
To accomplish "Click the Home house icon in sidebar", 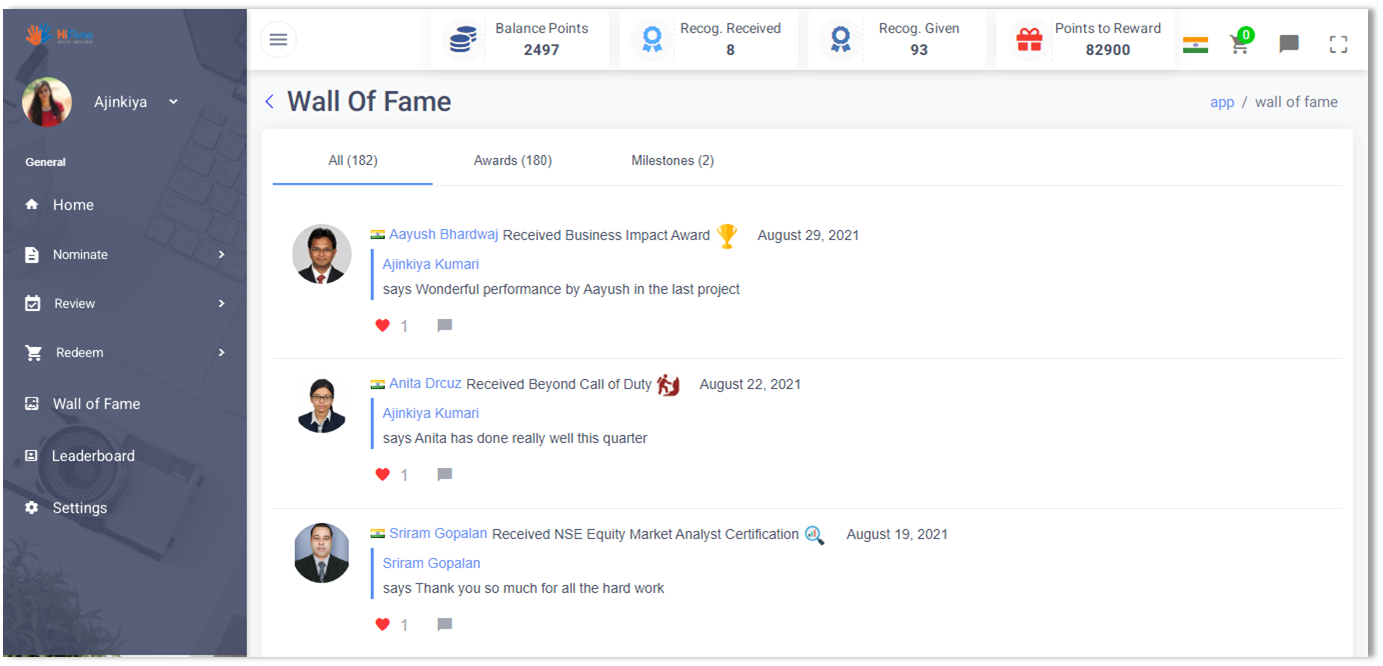I will pos(32,204).
